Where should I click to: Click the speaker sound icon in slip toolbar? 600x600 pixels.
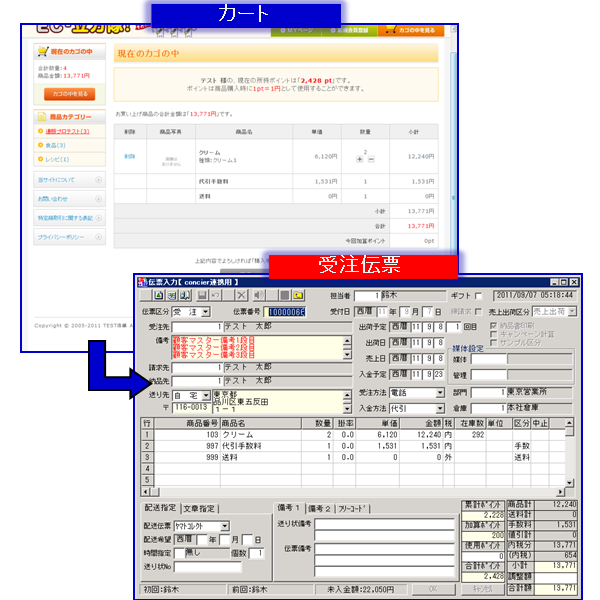click(259, 295)
